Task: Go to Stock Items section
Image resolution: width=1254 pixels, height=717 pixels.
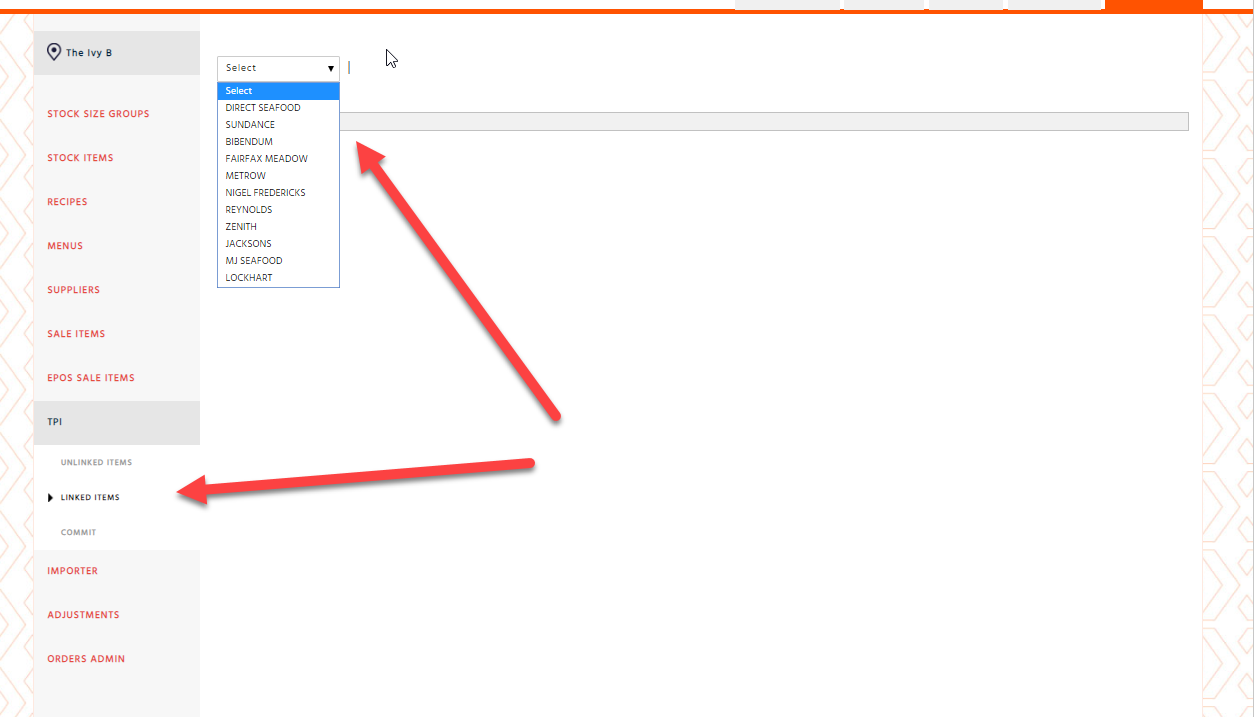Action: 80,158
